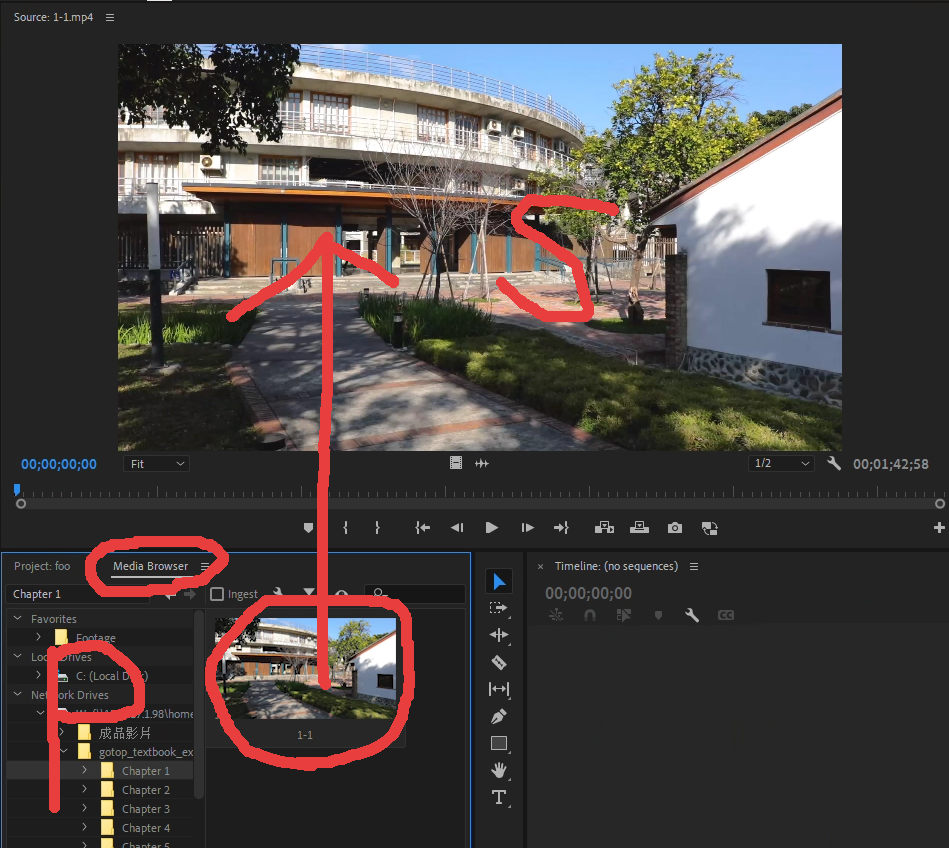Enable the Ingest checkbox
The image size is (949, 848).
click(217, 594)
